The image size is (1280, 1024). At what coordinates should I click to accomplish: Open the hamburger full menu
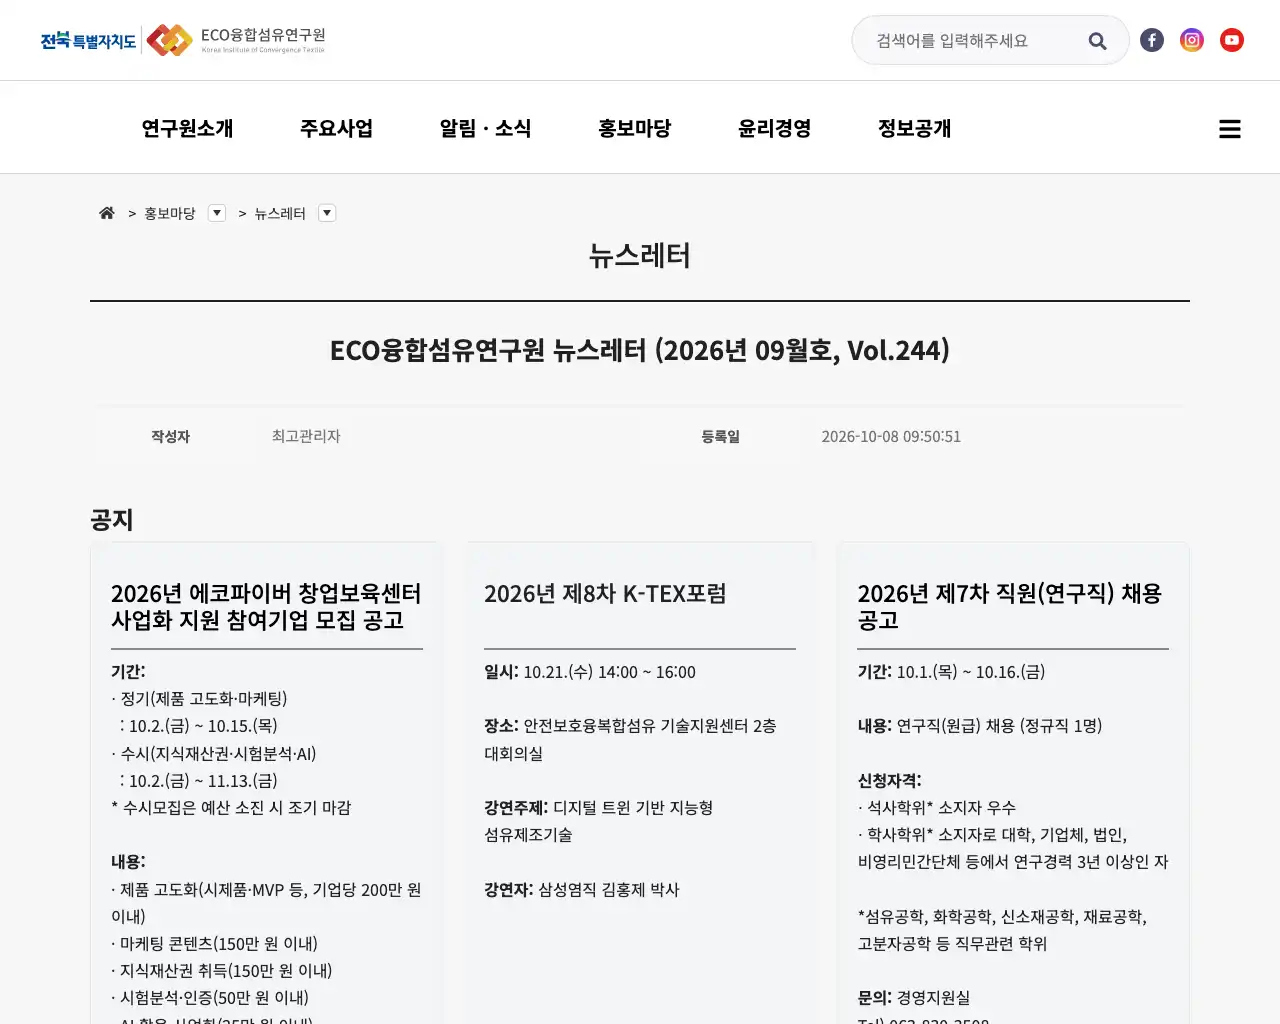(1230, 129)
